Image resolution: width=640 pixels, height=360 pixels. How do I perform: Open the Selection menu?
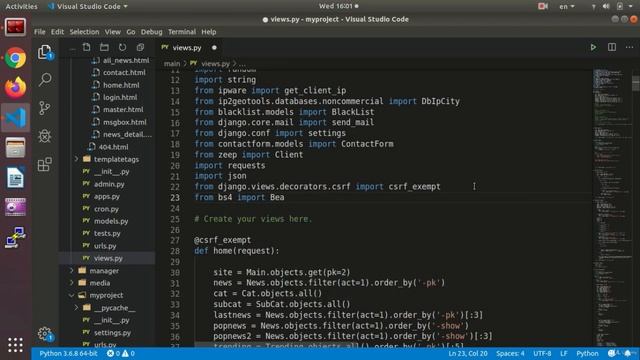point(84,32)
